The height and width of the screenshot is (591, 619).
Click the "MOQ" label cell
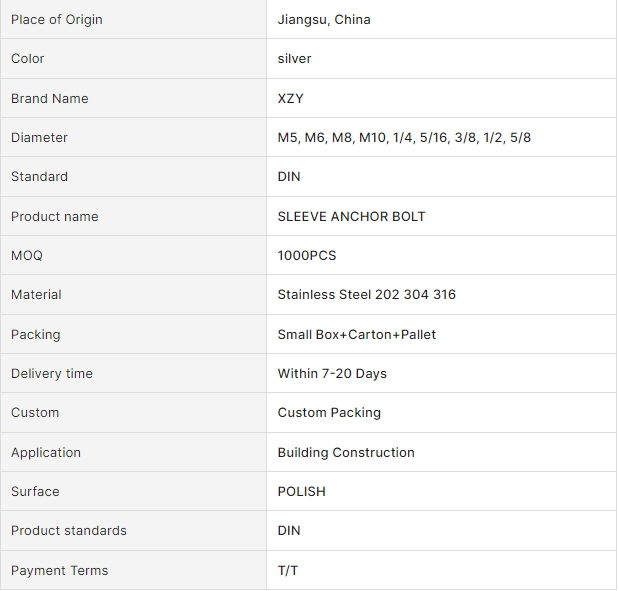[x=27, y=256]
